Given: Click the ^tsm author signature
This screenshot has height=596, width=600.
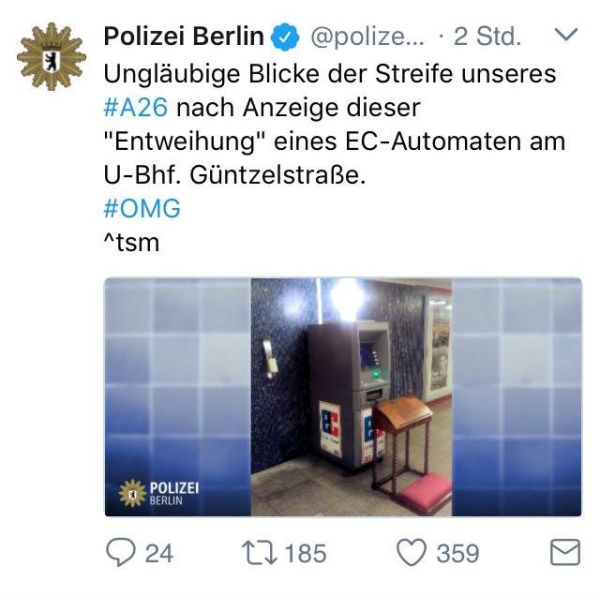Looking at the screenshot, I should tap(131, 243).
